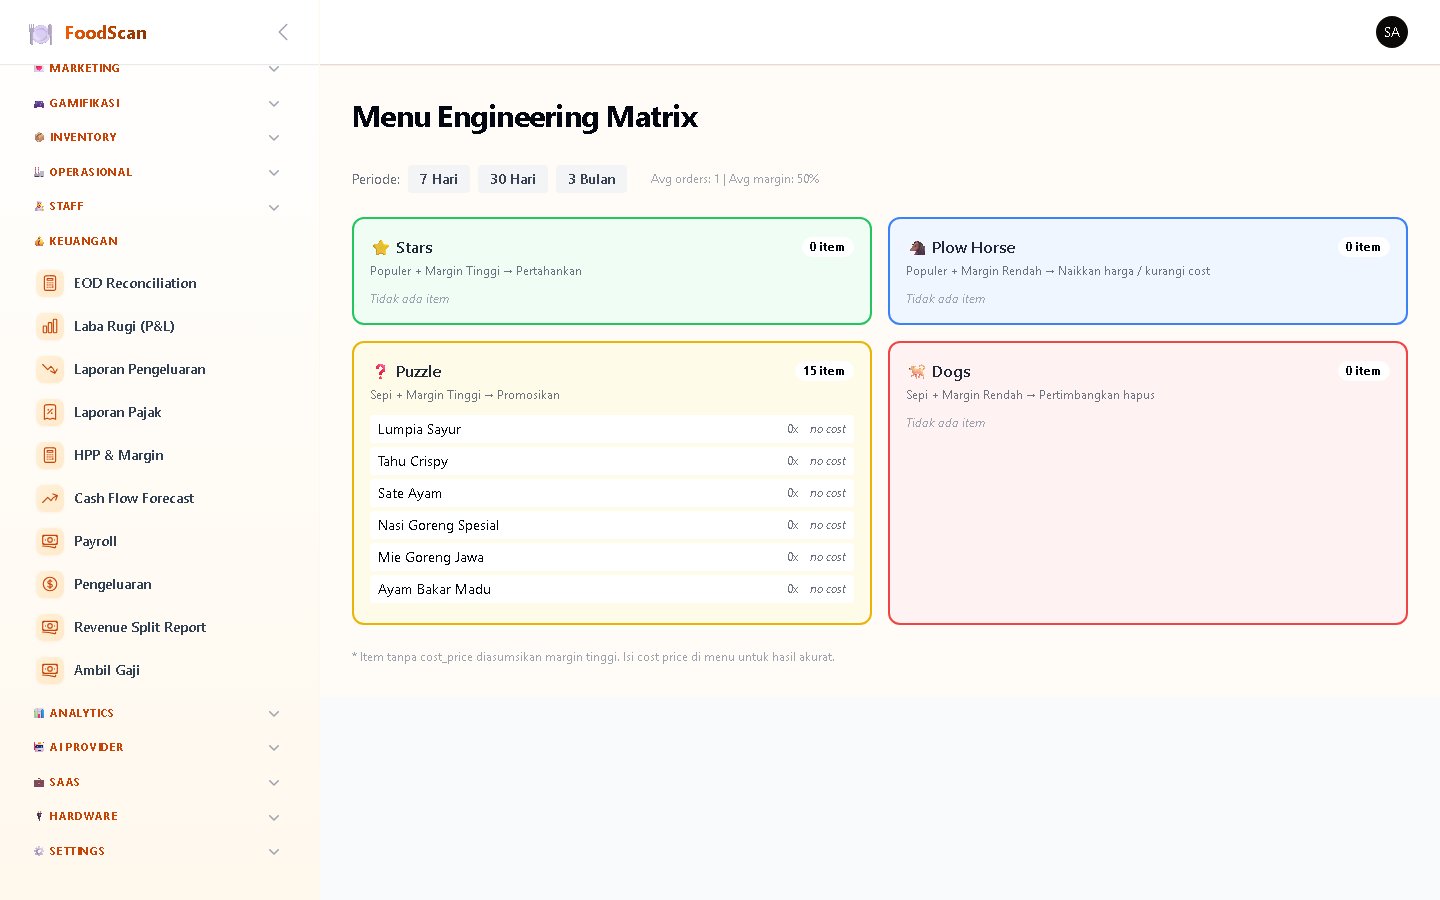
Task: Click the Payroll money icon
Action: click(x=50, y=541)
